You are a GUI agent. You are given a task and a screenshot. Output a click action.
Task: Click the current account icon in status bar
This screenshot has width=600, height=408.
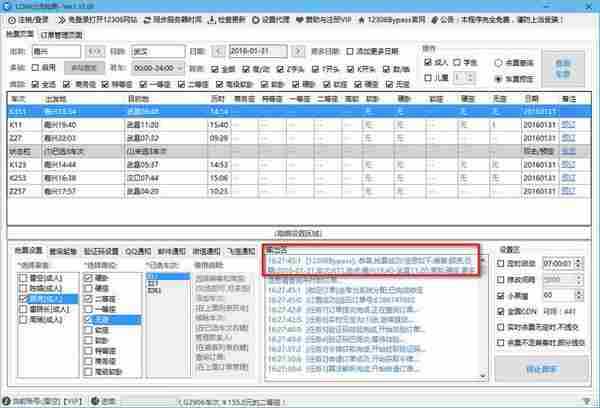tap(6, 401)
